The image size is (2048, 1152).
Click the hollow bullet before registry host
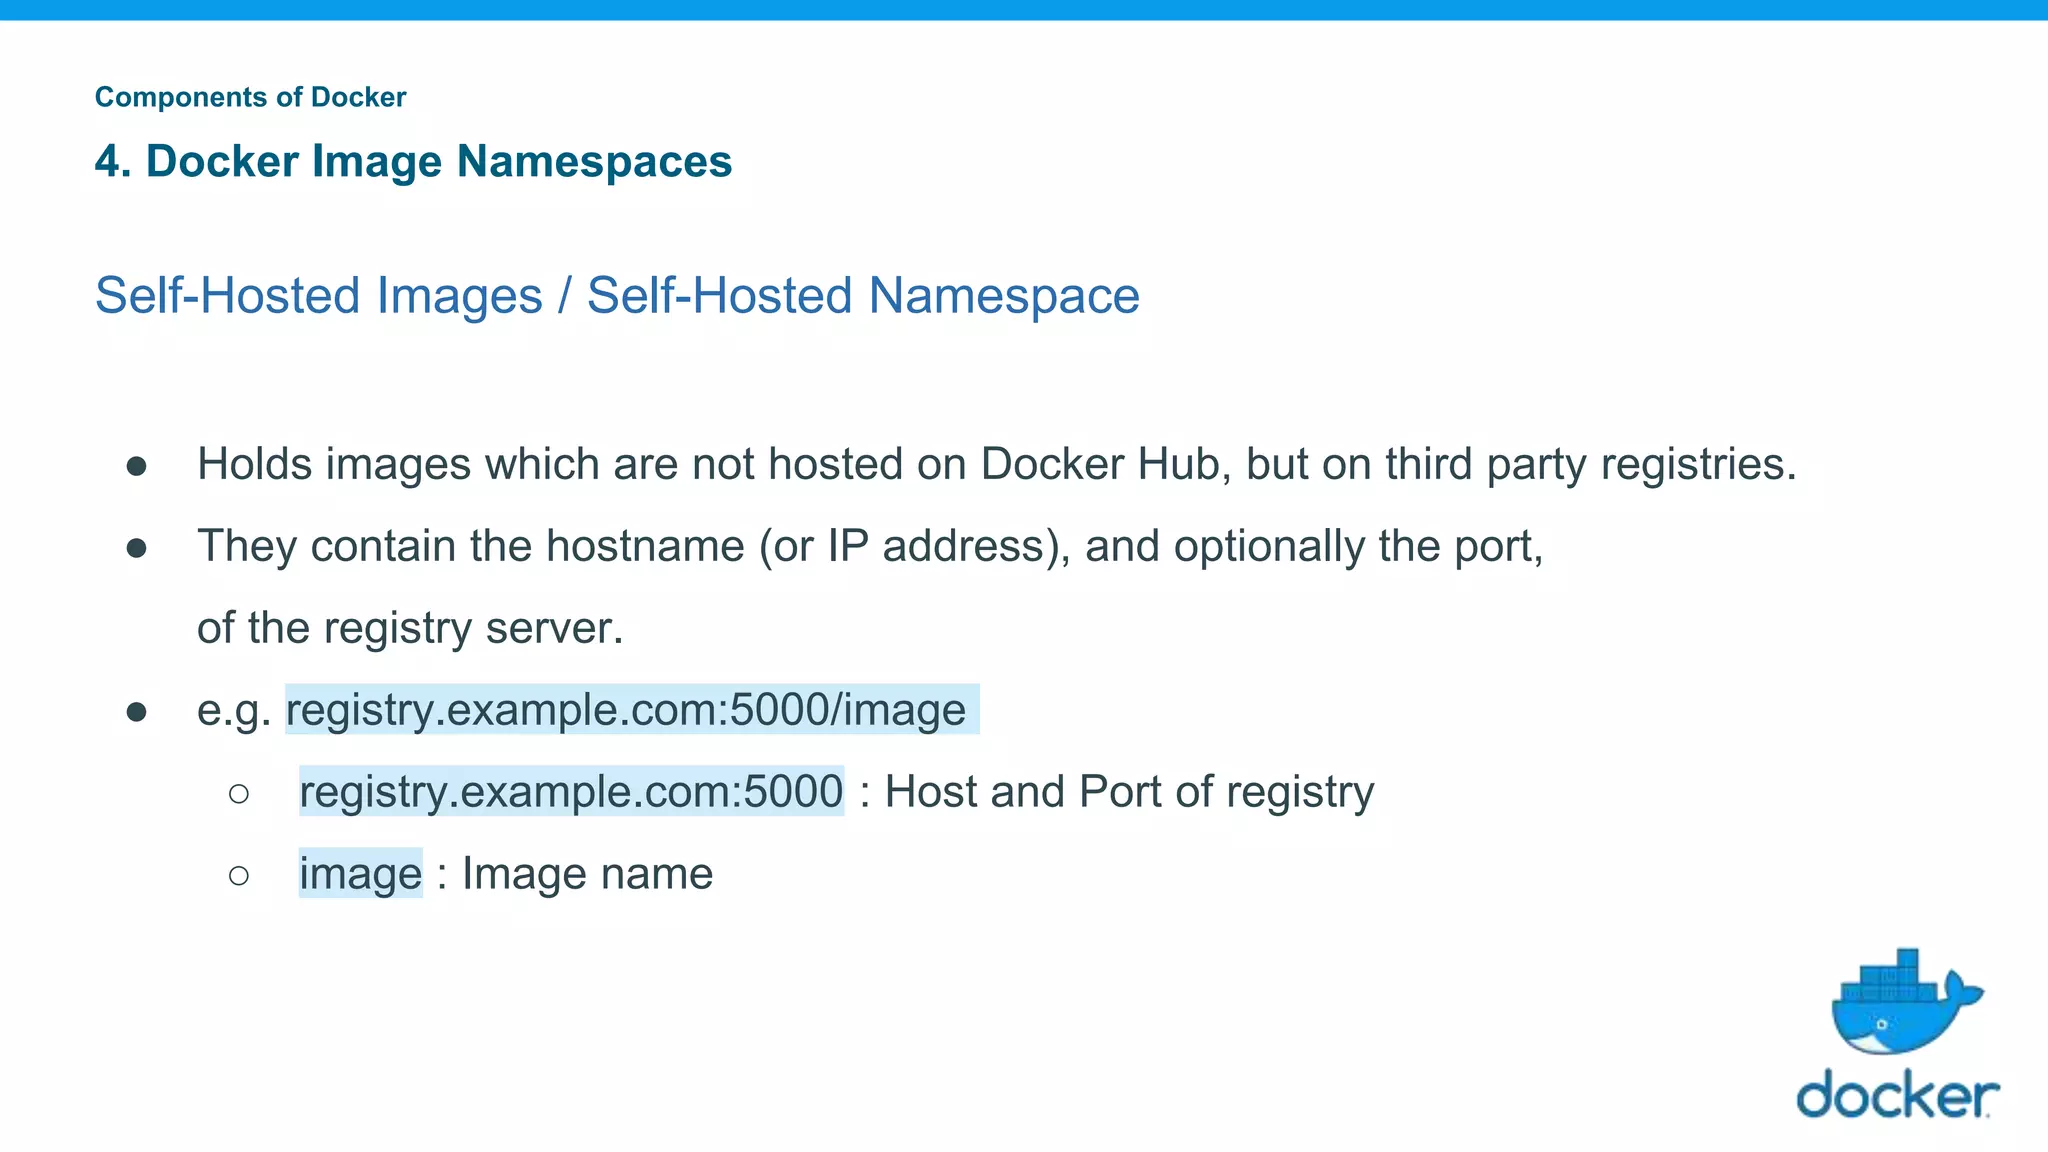pyautogui.click(x=238, y=794)
